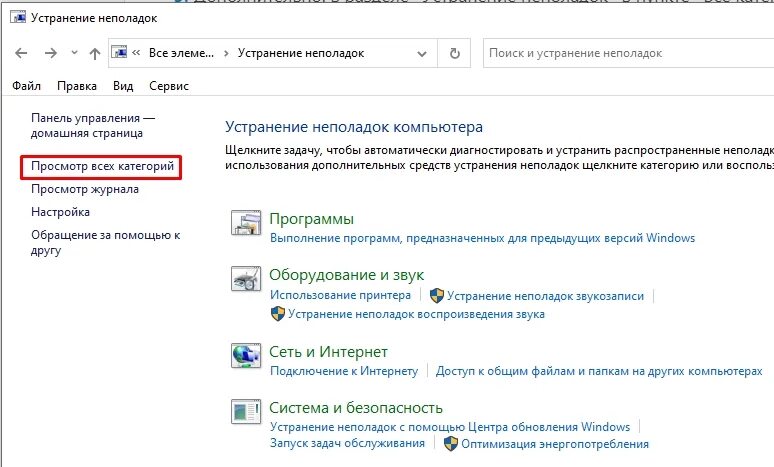Open Панель управления — домашняя страница

coord(93,125)
